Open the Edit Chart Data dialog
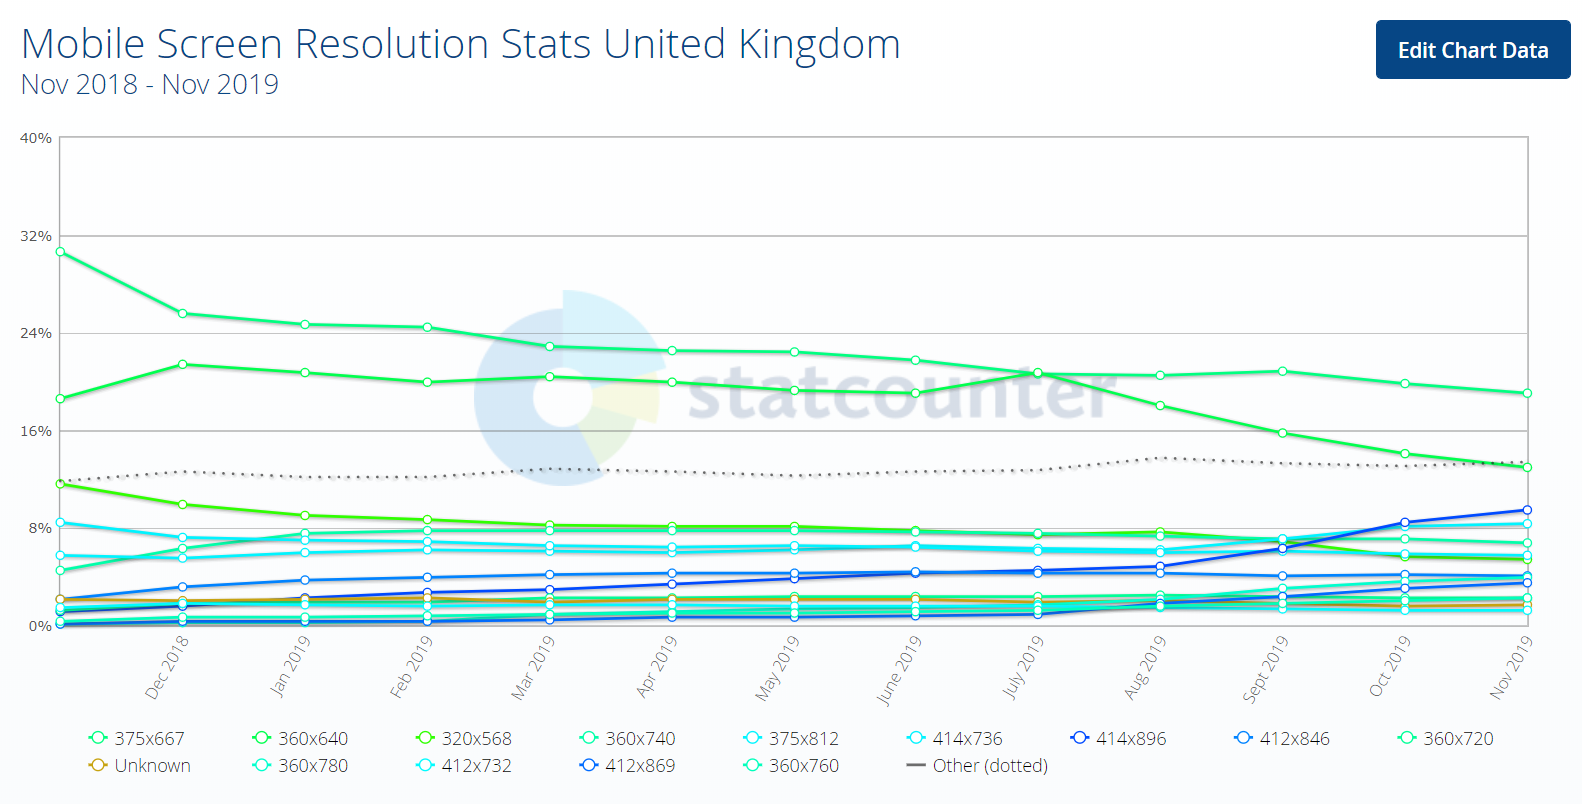Image resolution: width=1582 pixels, height=804 pixels. [x=1472, y=50]
